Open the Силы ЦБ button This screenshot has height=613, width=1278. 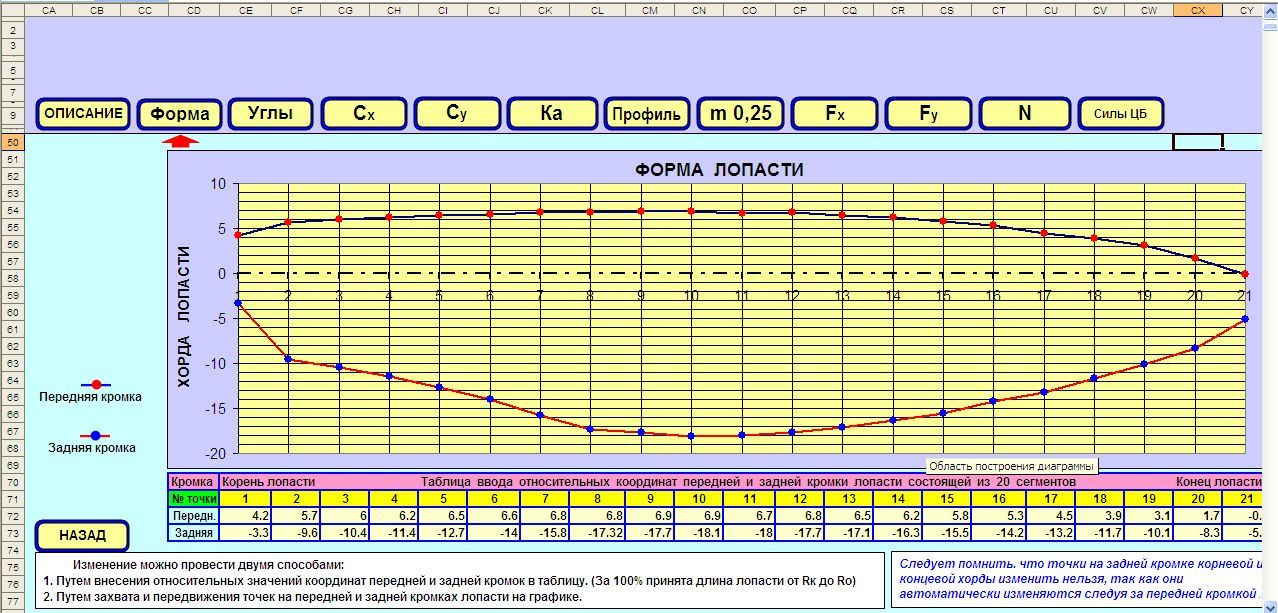point(1120,114)
